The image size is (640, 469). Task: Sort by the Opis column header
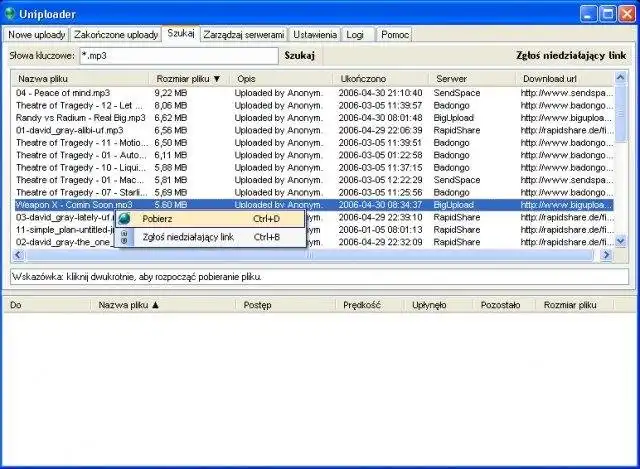pos(282,79)
